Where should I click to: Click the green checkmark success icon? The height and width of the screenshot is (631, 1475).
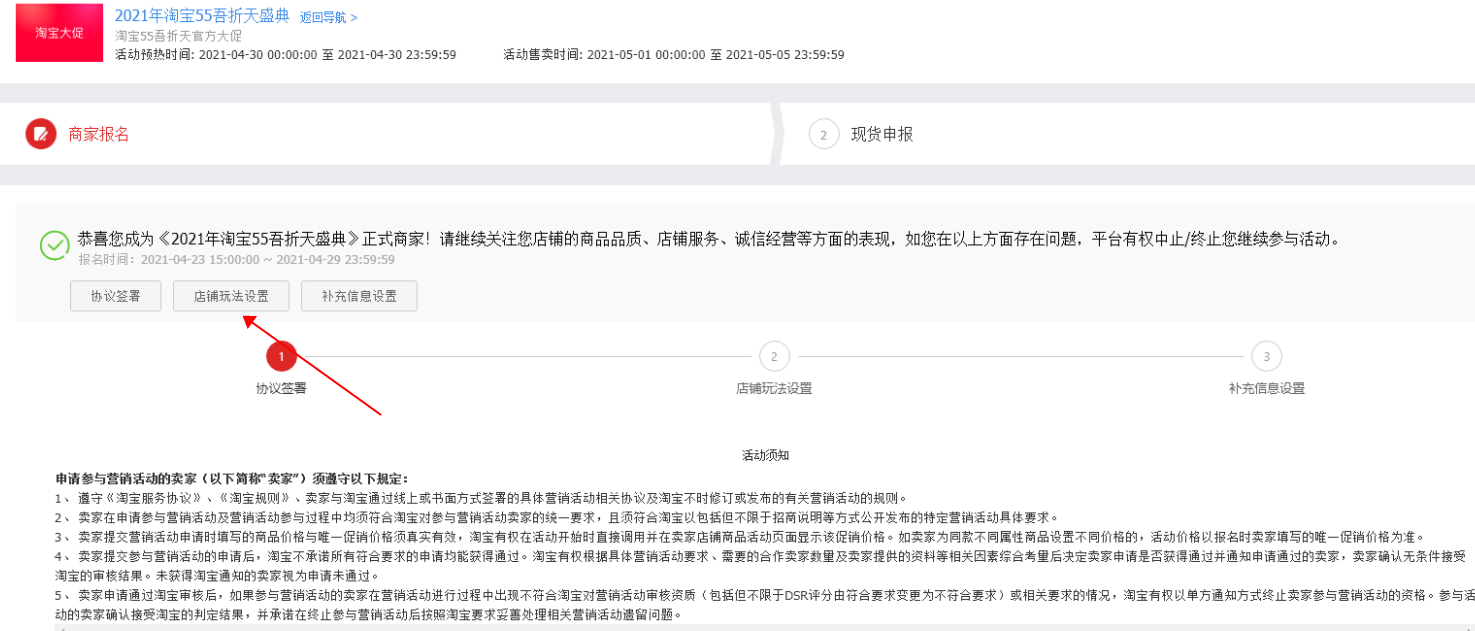[54, 246]
